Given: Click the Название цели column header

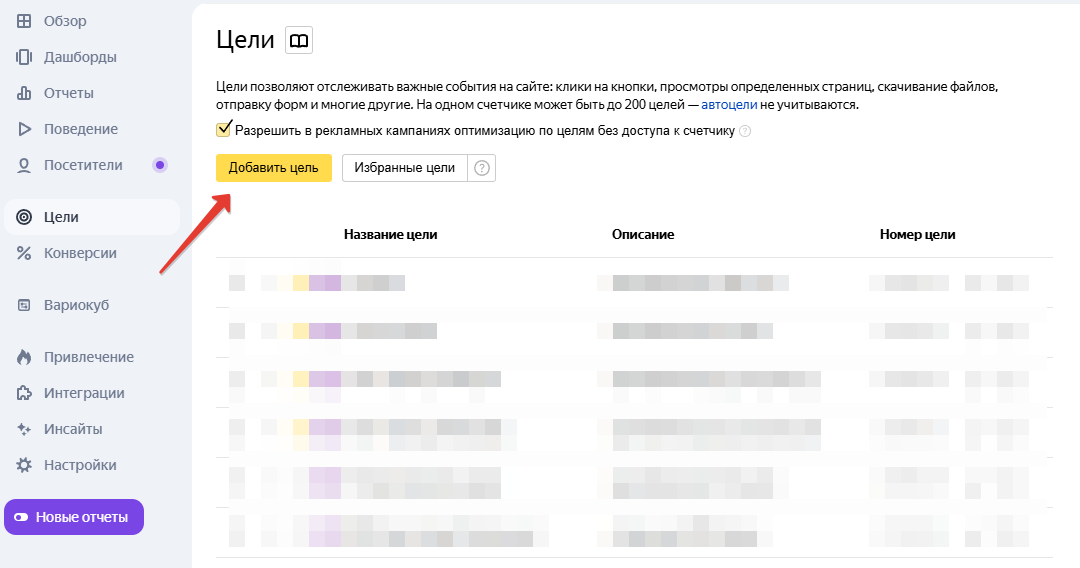Looking at the screenshot, I should [390, 234].
